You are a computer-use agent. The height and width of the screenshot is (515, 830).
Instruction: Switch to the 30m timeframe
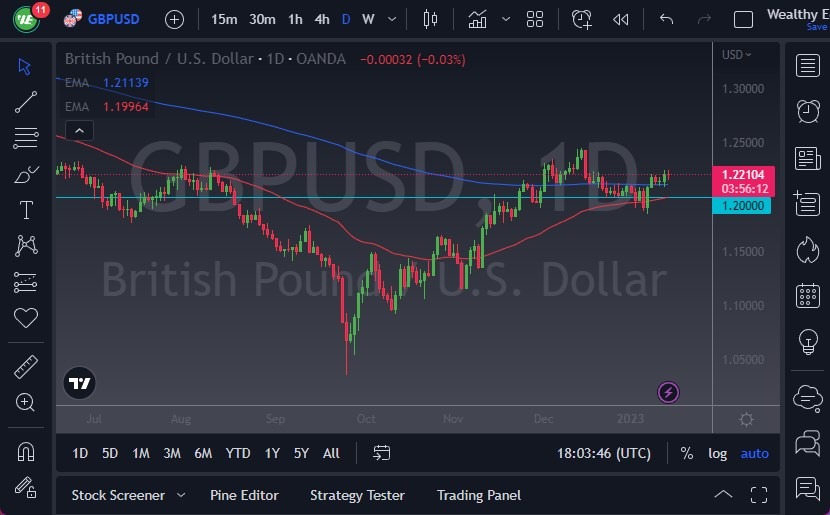(x=262, y=20)
